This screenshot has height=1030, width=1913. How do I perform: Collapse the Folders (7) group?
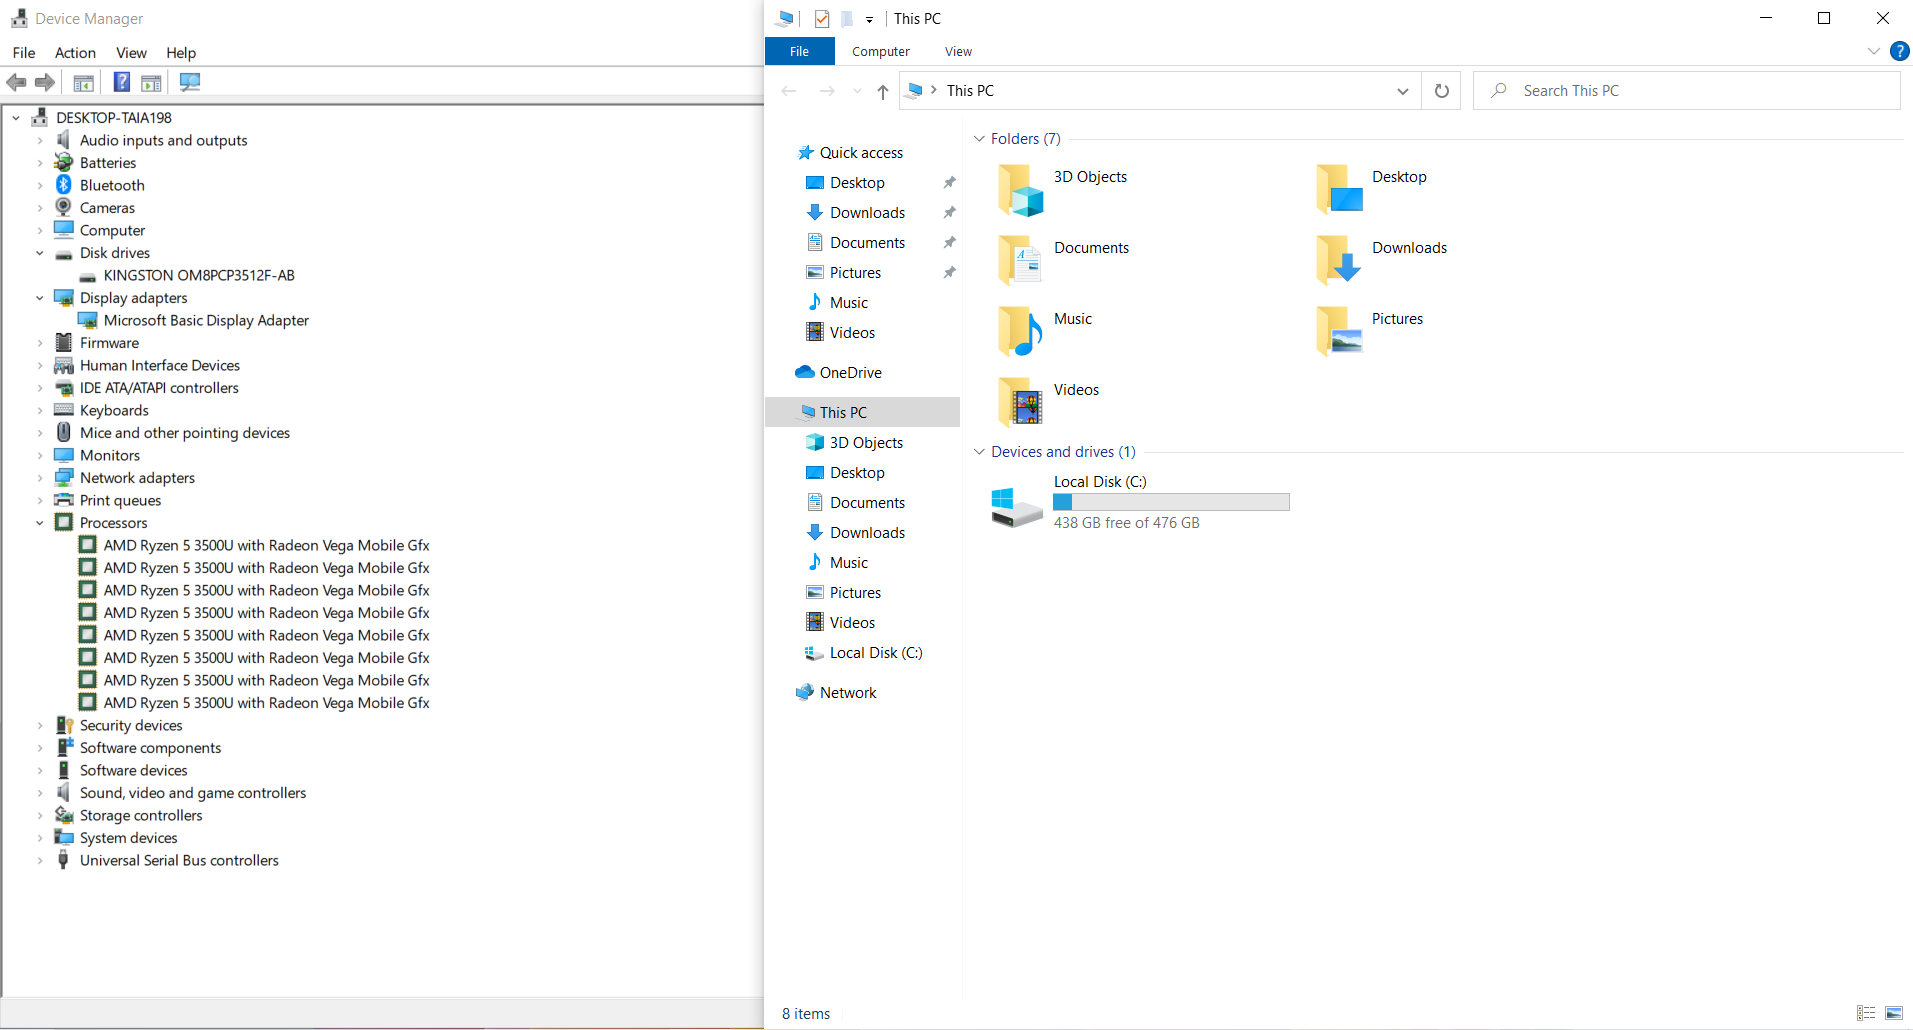coord(979,139)
